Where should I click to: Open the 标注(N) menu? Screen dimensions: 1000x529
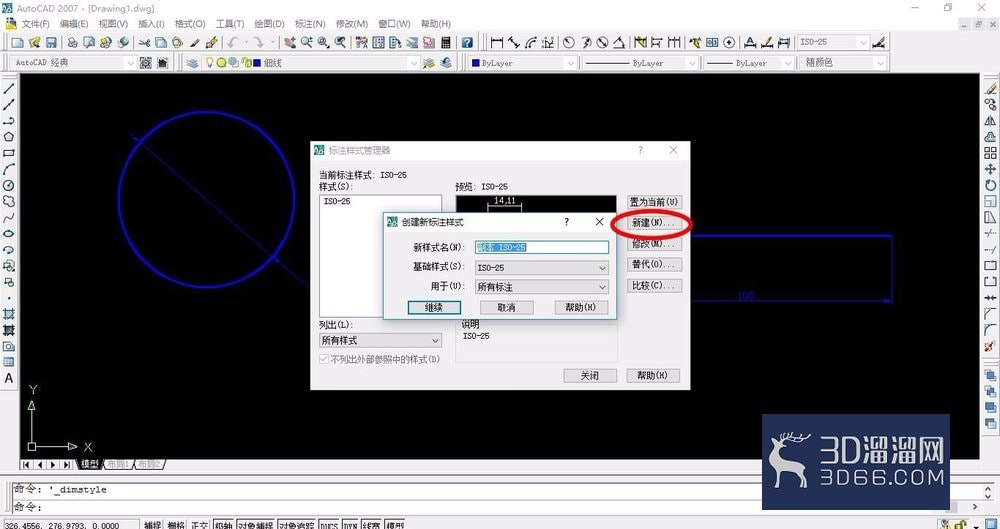point(310,24)
